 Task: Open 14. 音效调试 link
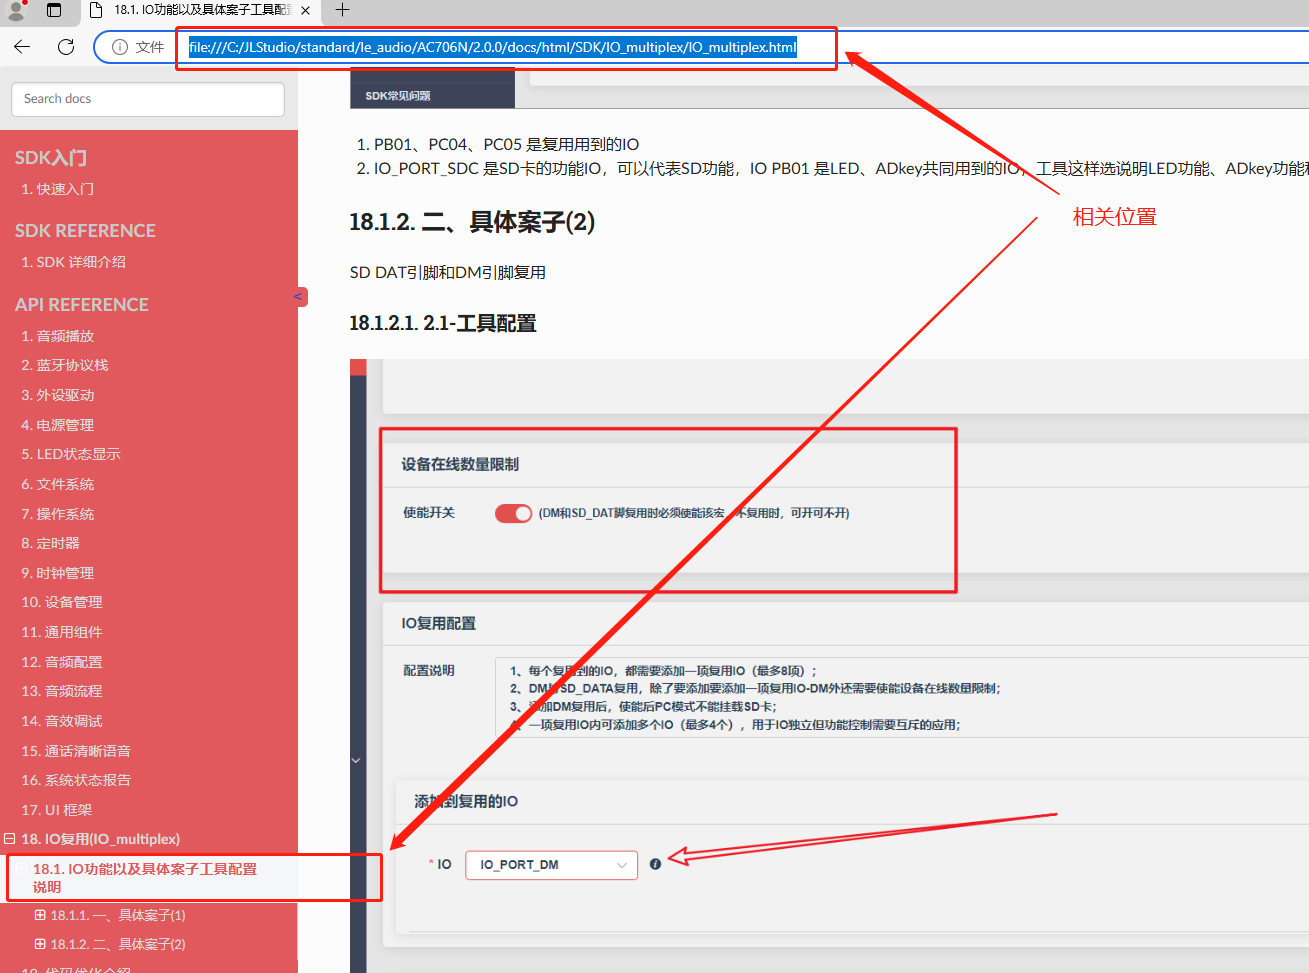click(x=62, y=721)
